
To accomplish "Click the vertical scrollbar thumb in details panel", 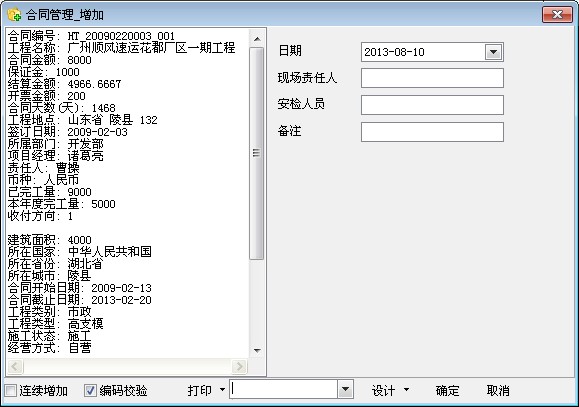I will (257, 153).
